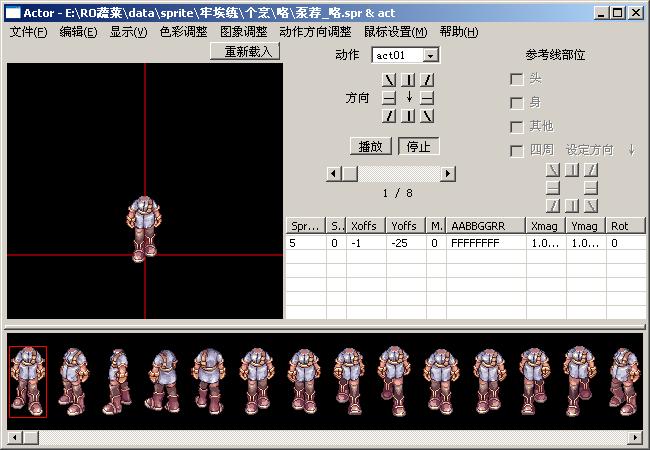Click the AABBGGRR column header
This screenshot has height=450, width=650.
(486, 226)
